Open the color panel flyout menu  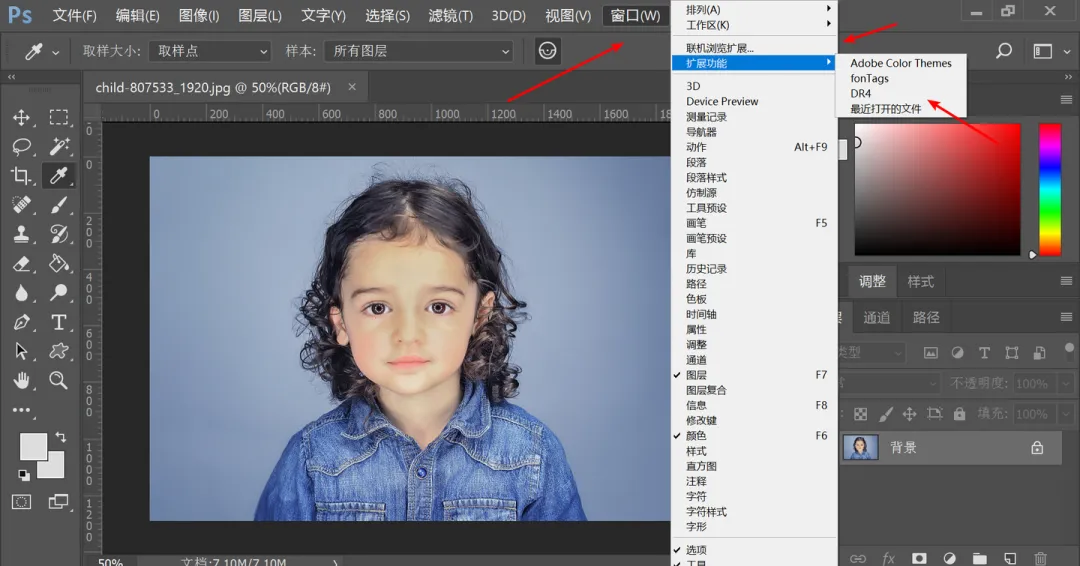[x=1066, y=100]
